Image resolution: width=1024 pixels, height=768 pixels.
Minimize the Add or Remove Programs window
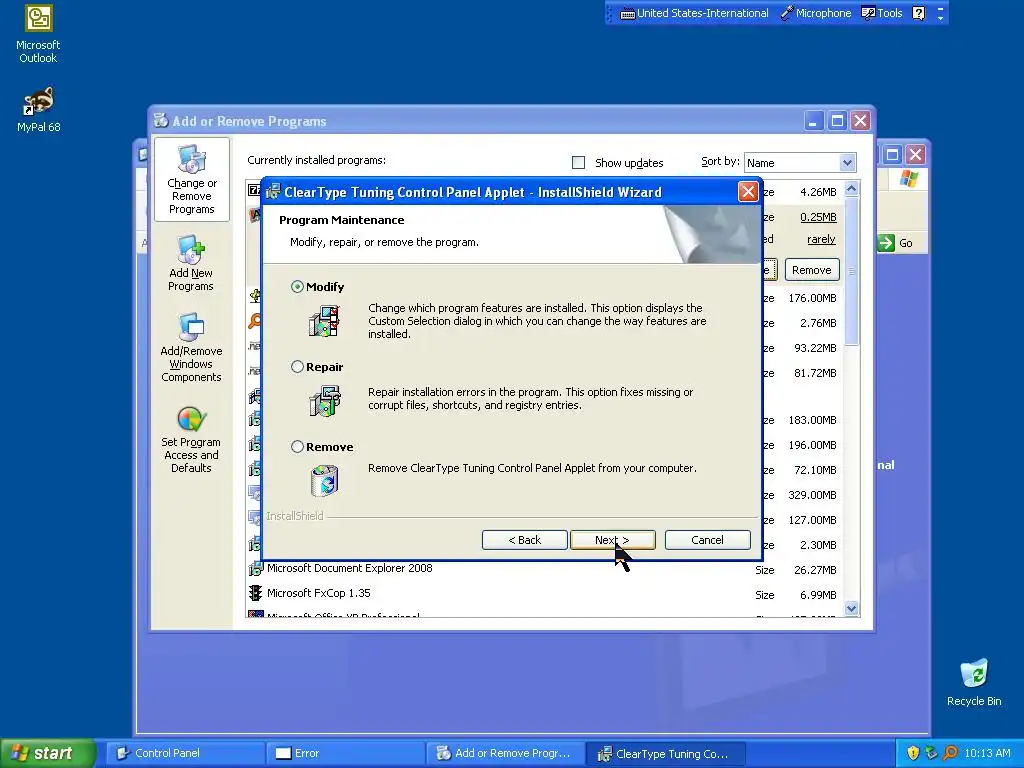[813, 121]
